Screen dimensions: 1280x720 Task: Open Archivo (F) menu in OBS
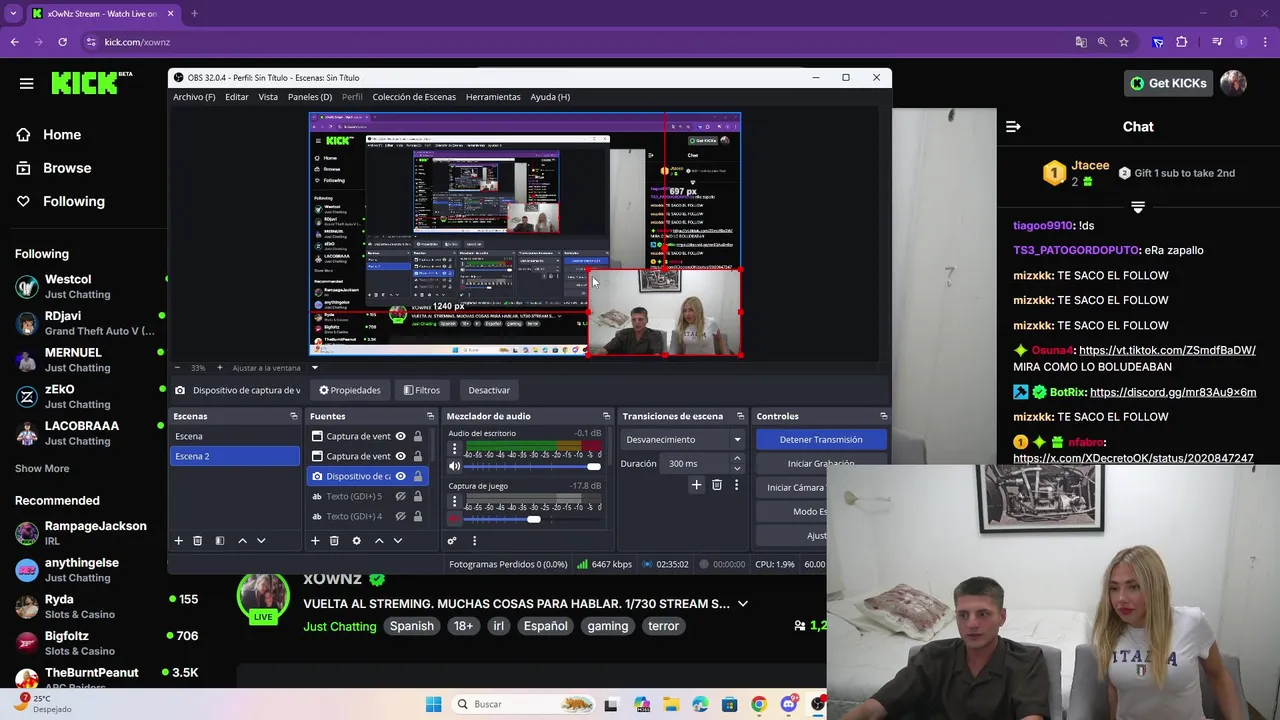click(194, 97)
